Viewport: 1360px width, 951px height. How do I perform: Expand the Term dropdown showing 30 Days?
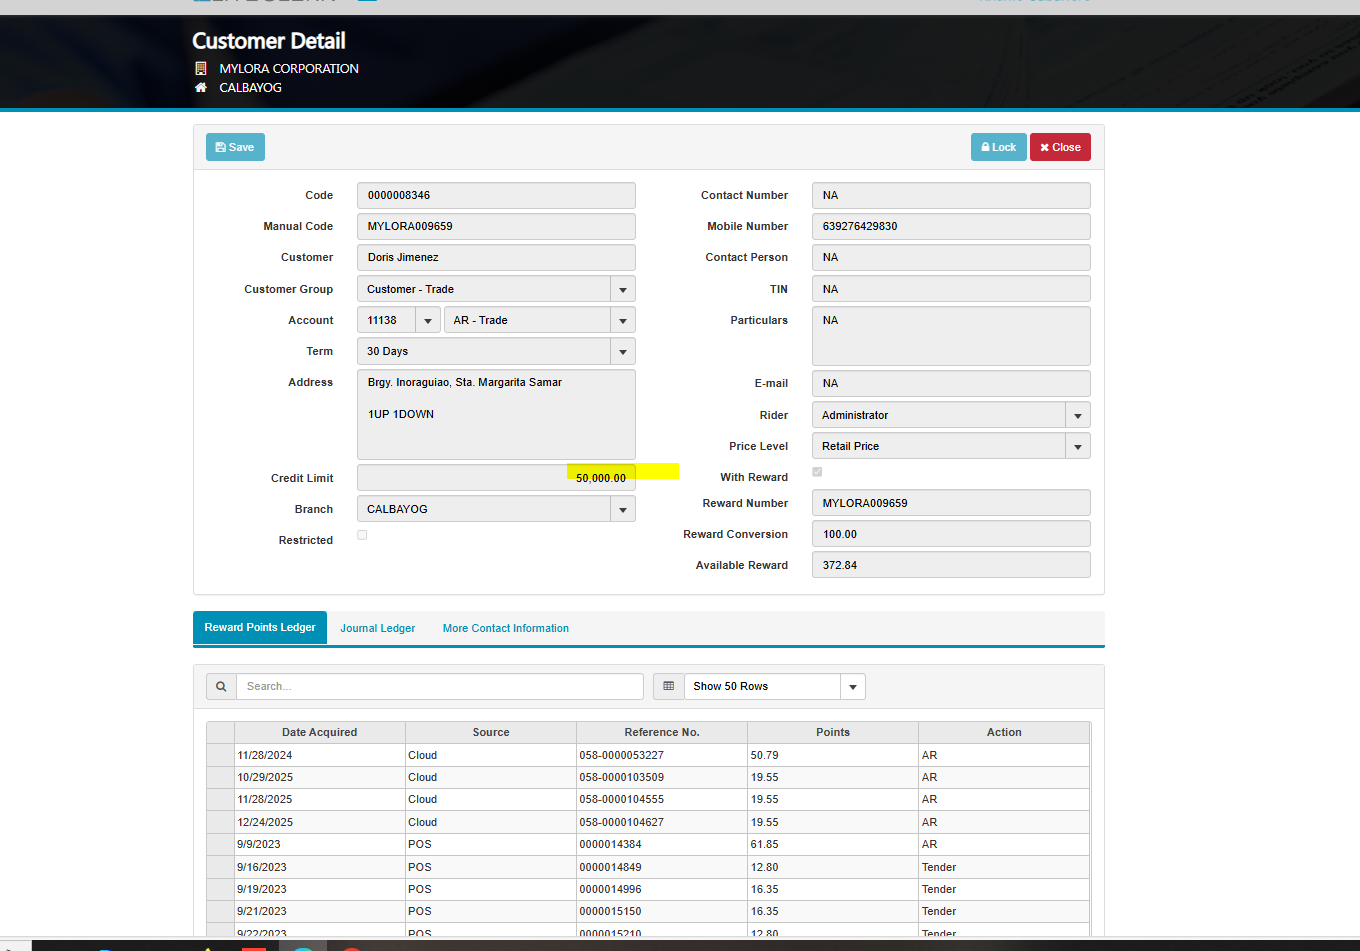click(x=623, y=352)
